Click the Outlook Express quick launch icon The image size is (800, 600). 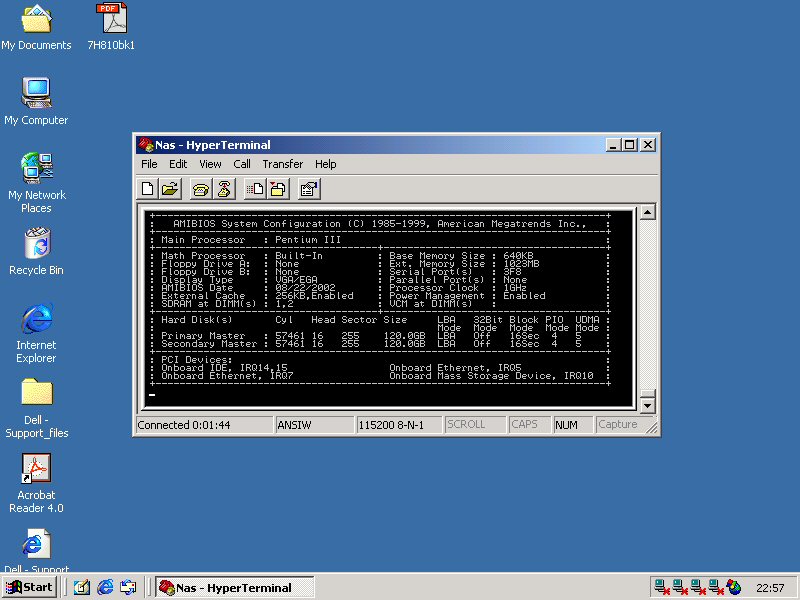[x=128, y=587]
